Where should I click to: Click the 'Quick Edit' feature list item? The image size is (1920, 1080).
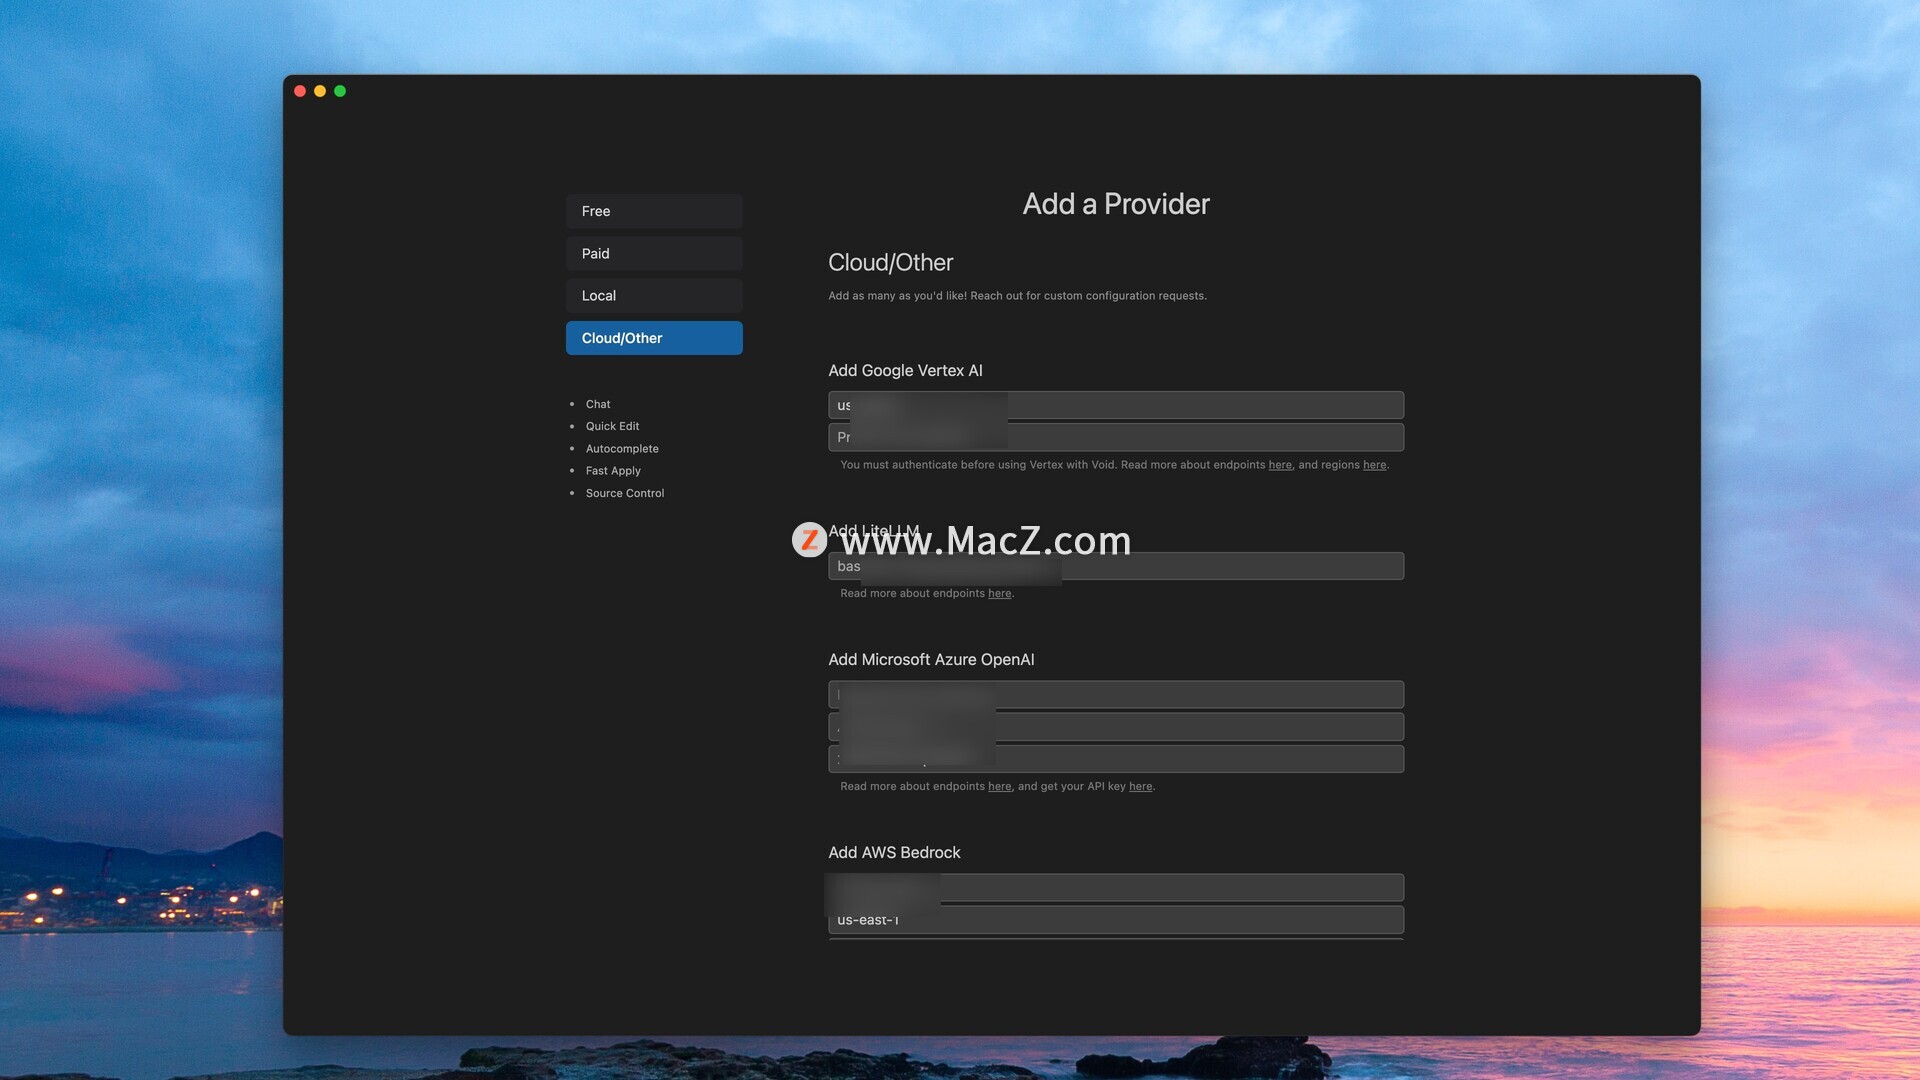612,426
